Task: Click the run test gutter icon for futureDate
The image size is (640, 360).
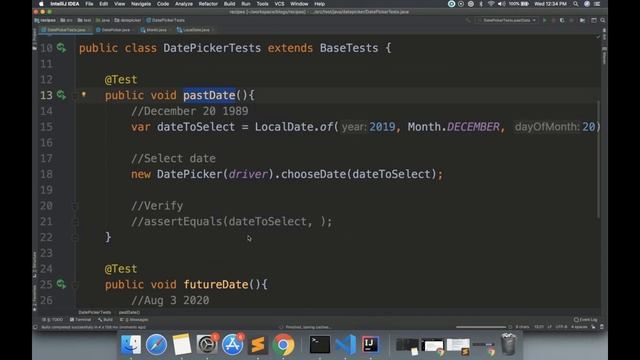Action: pos(61,284)
